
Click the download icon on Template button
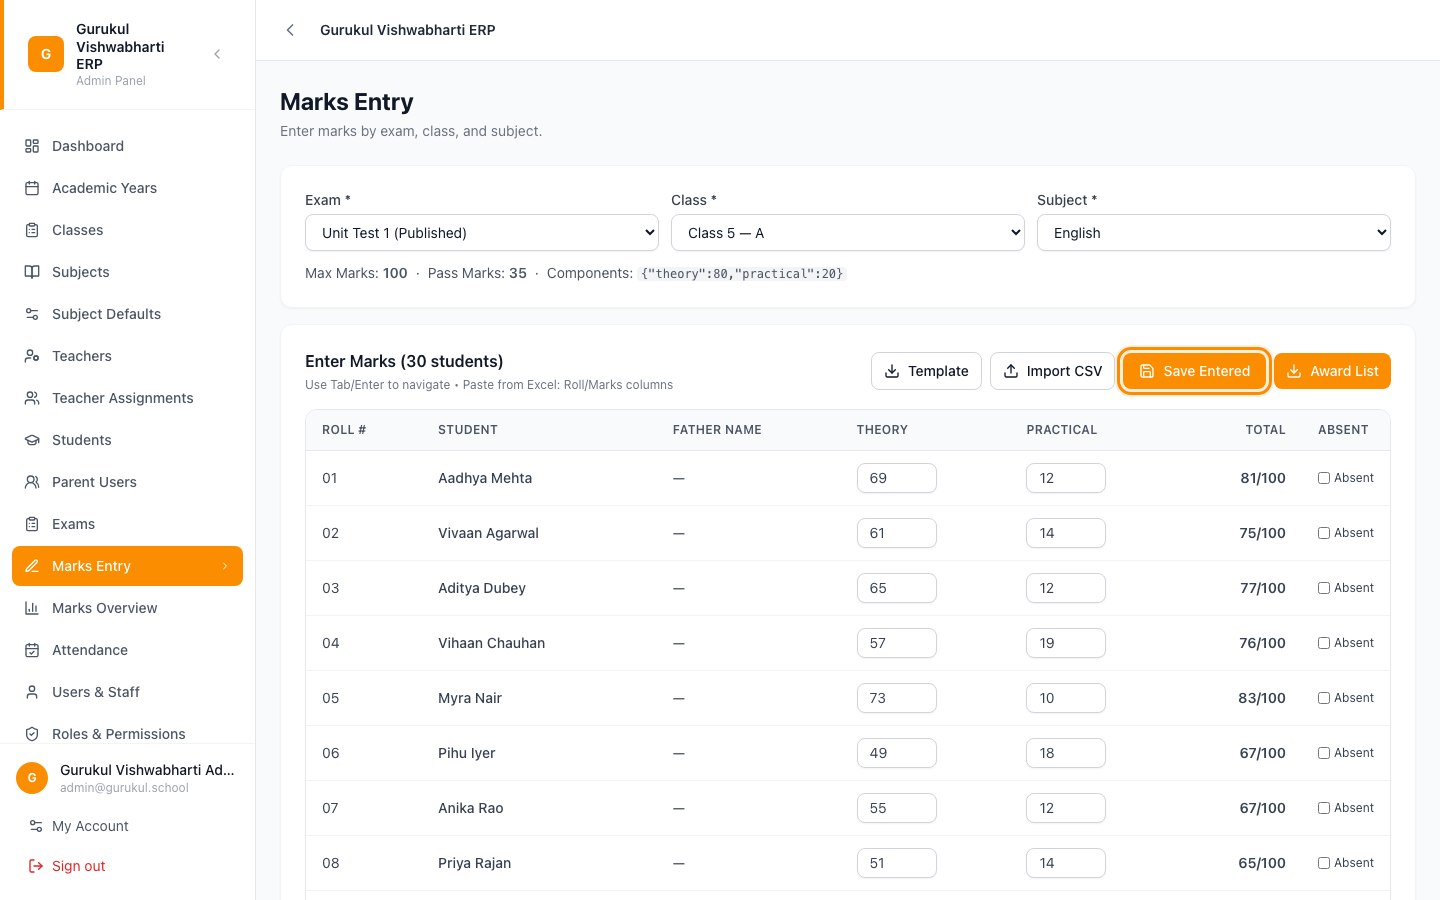[x=892, y=371]
